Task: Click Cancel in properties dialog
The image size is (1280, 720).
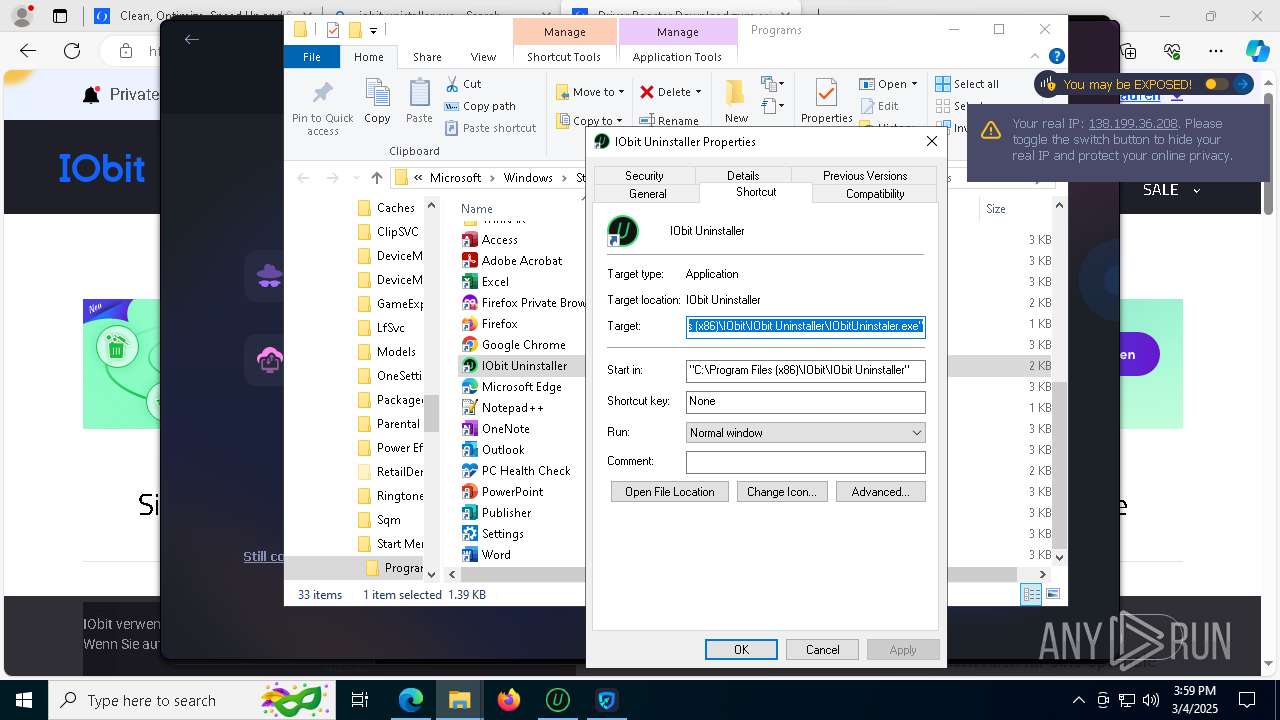Action: (823, 650)
